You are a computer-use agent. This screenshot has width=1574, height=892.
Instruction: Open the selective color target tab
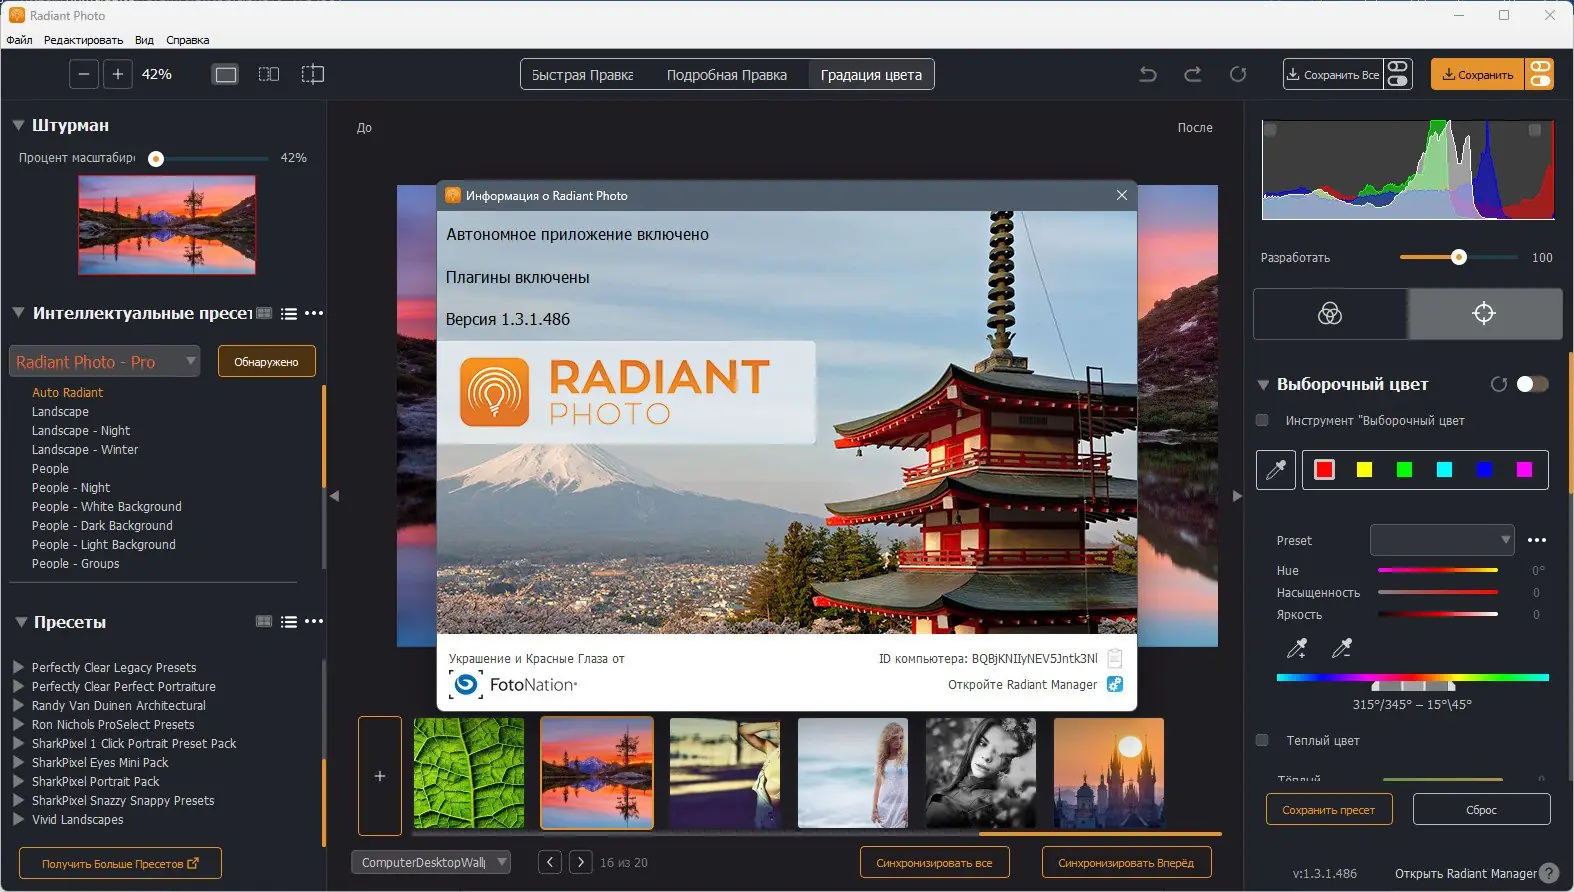click(x=1485, y=314)
